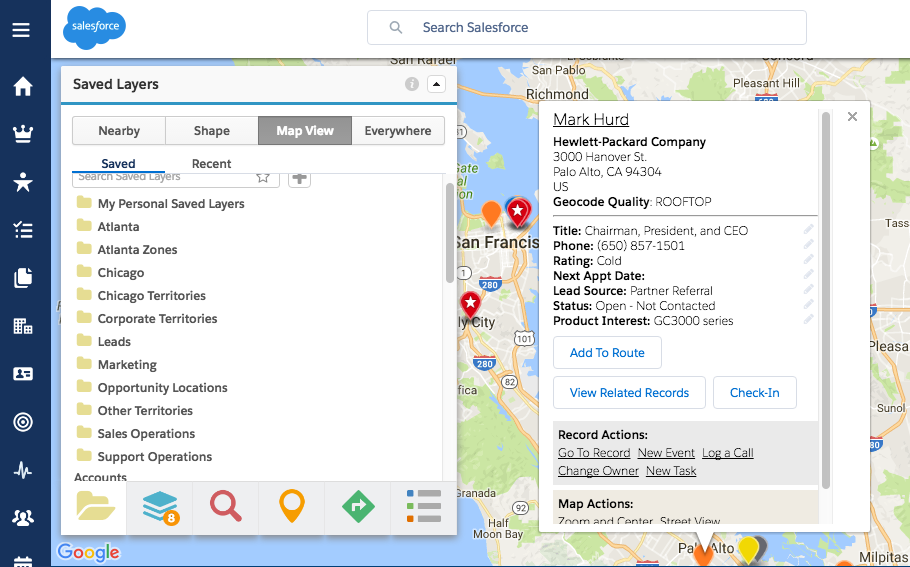
Task: Switch to the Saved sub-tab
Action: [118, 164]
